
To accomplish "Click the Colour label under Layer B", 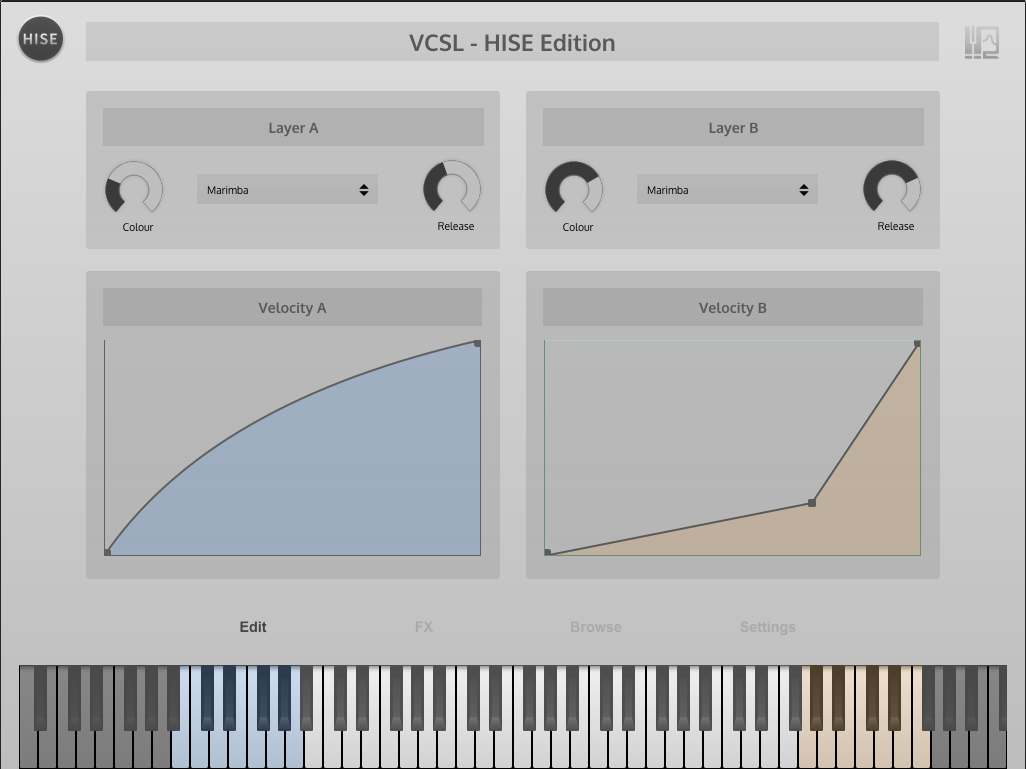I will coord(577,227).
